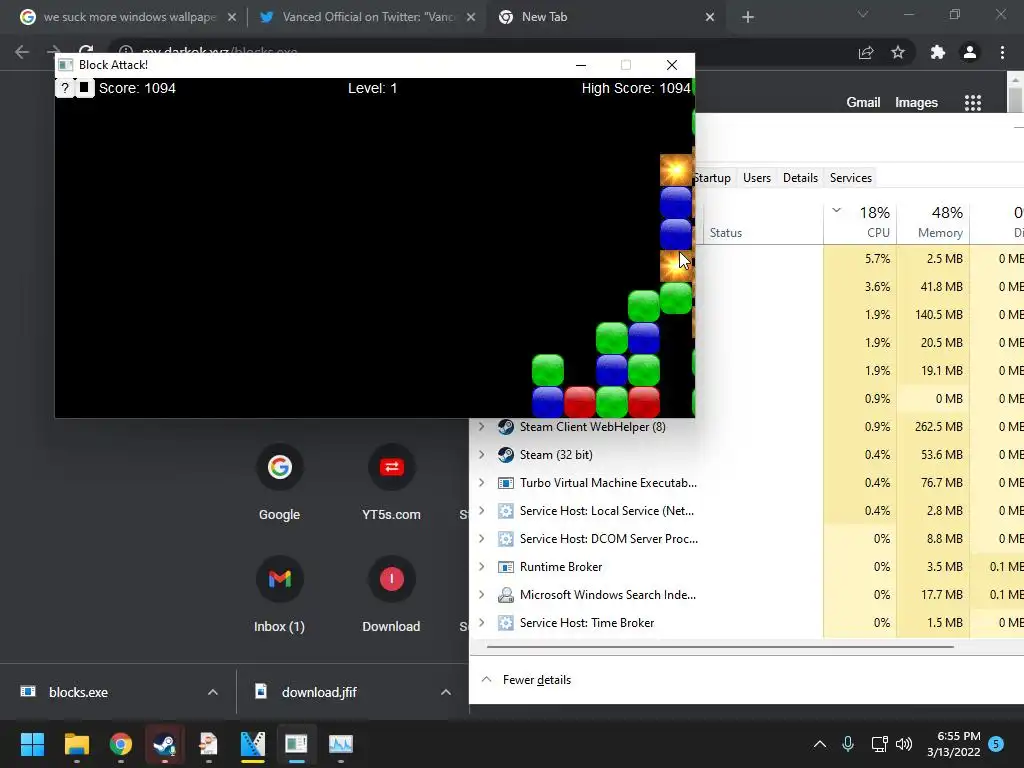Open Windows Start menu

(32, 744)
